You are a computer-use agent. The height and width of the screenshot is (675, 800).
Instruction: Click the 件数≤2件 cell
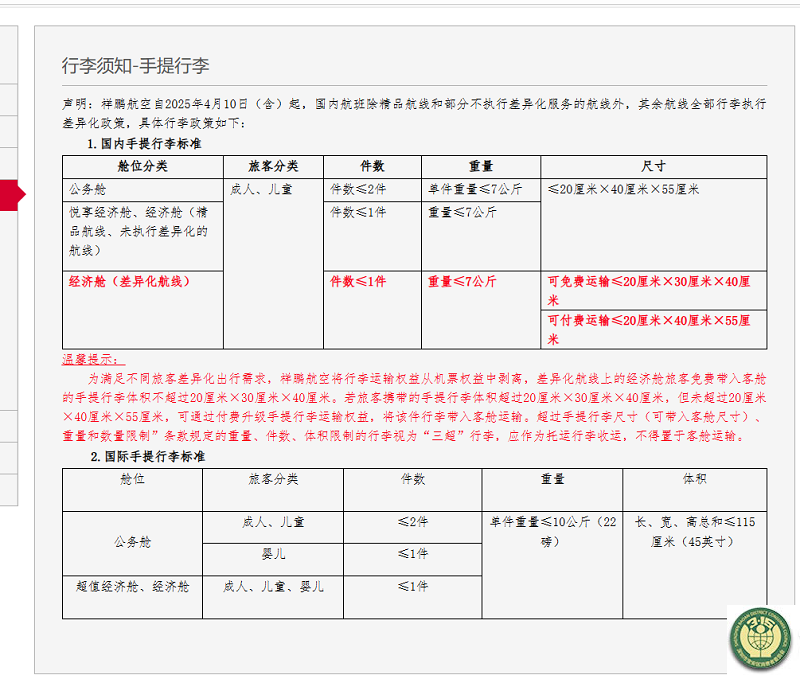372,190
